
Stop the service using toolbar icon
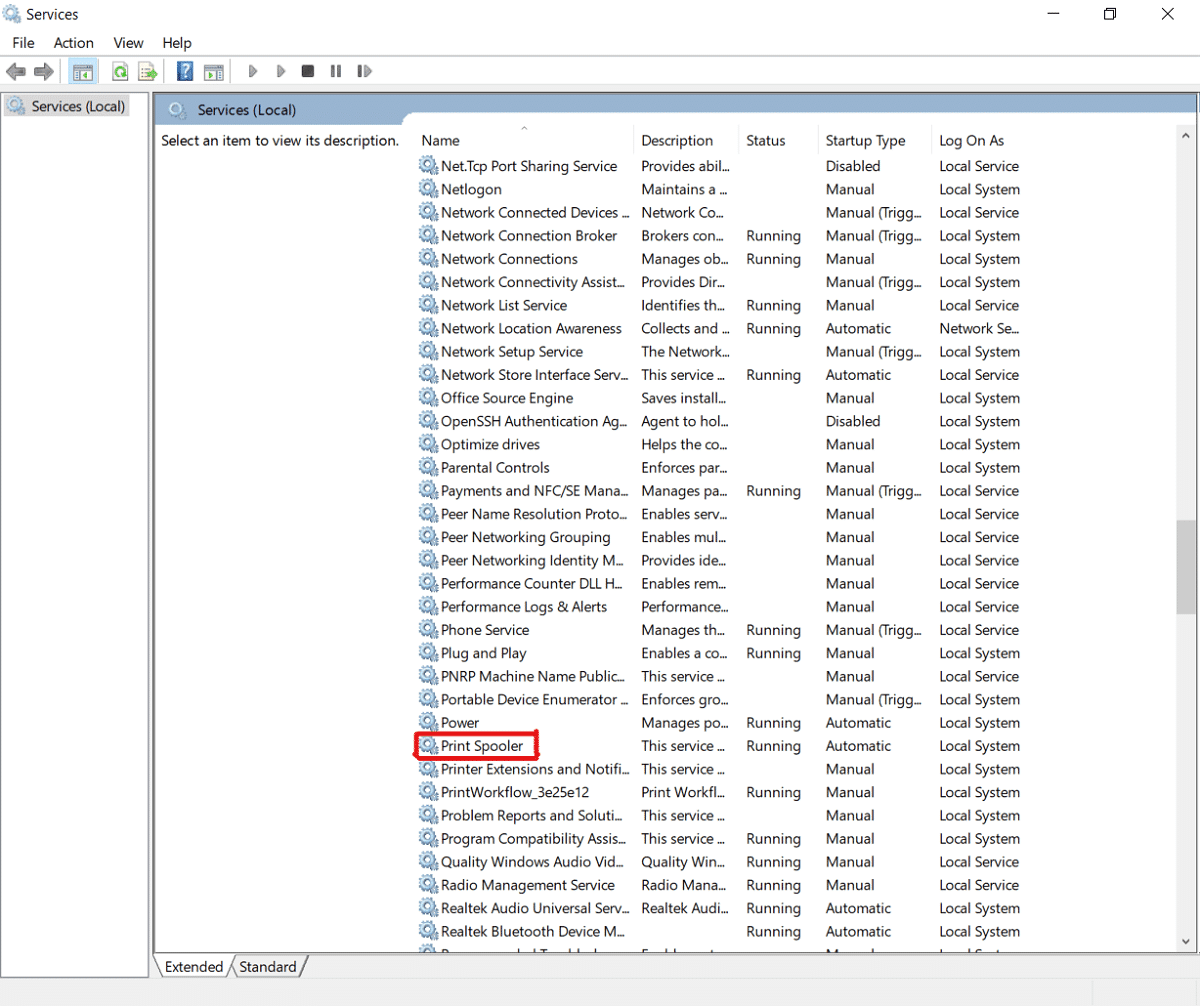307,70
